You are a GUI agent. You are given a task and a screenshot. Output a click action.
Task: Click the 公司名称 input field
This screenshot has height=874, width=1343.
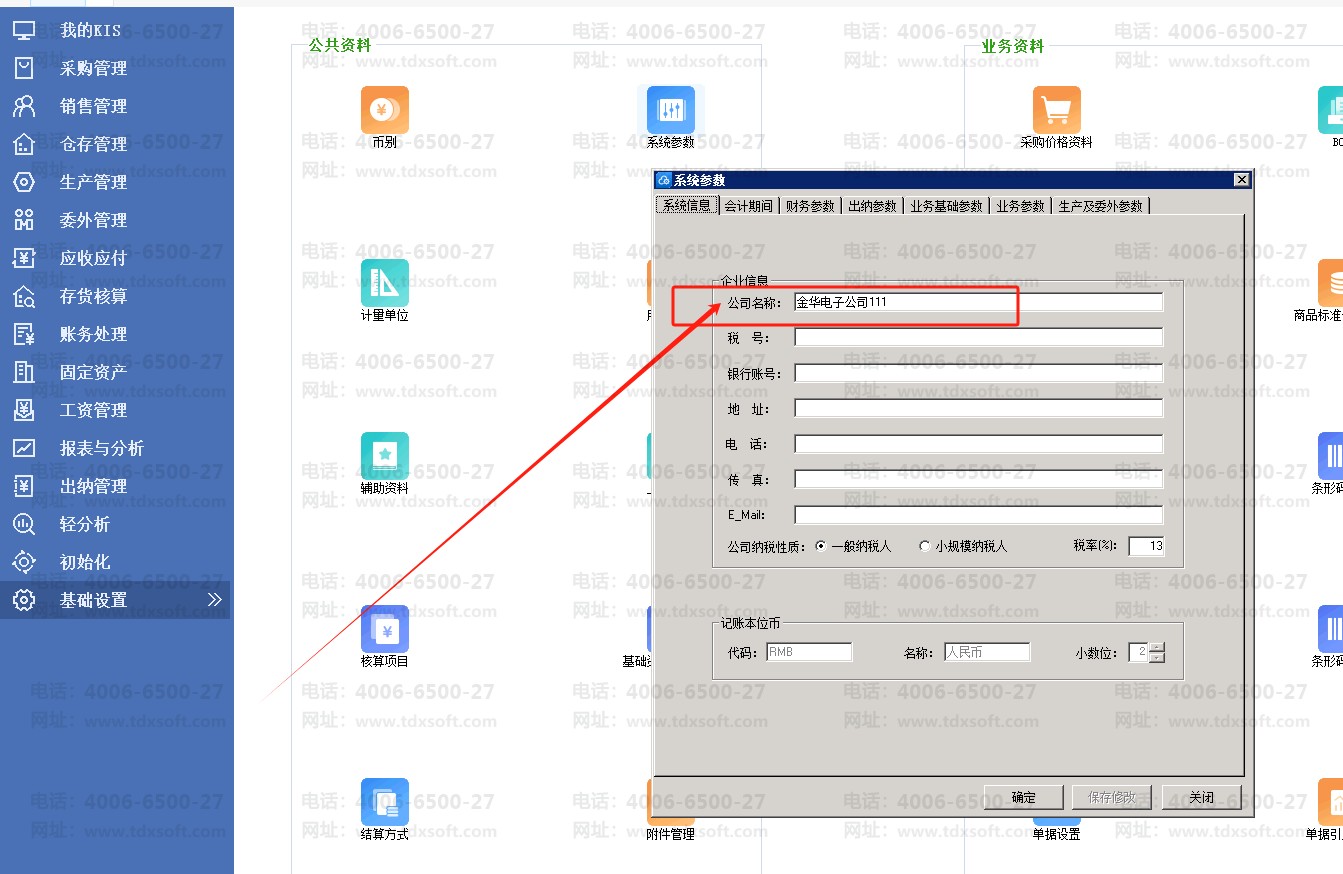(x=979, y=301)
